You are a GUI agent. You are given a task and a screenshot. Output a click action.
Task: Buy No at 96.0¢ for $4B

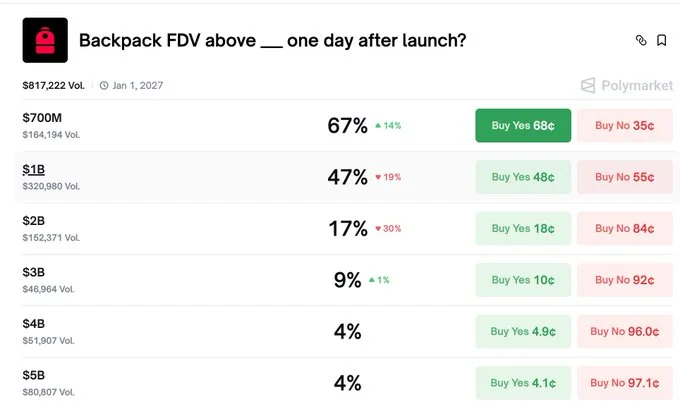(x=624, y=332)
